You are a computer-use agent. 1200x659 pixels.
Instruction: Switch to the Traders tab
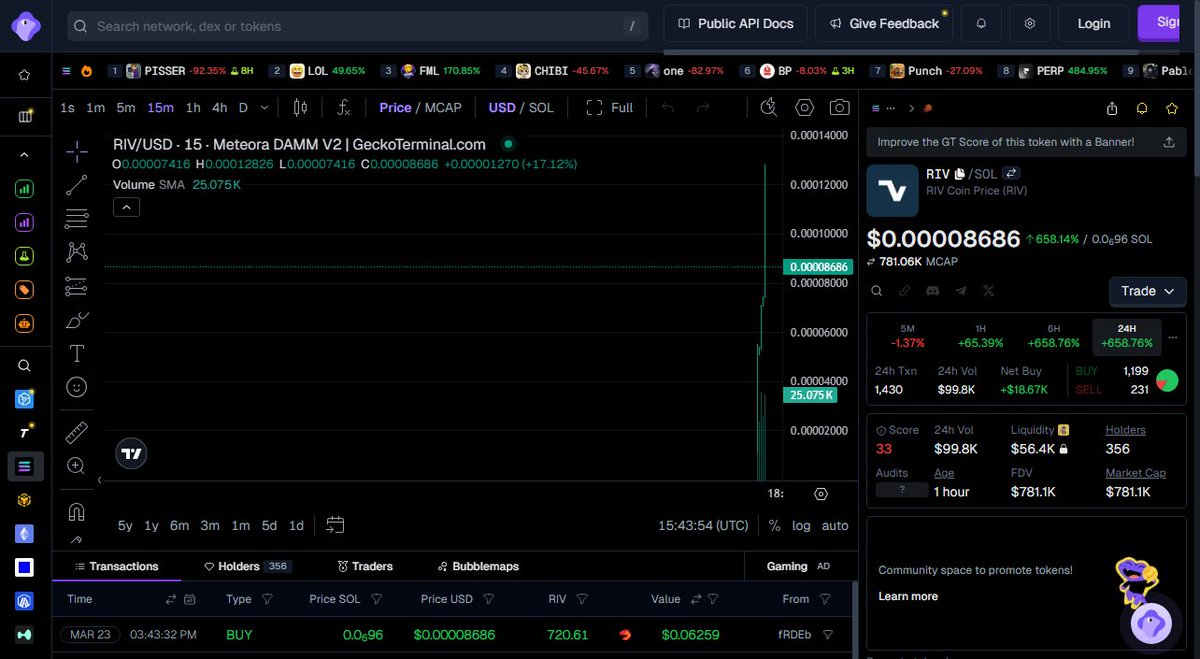[x=365, y=566]
